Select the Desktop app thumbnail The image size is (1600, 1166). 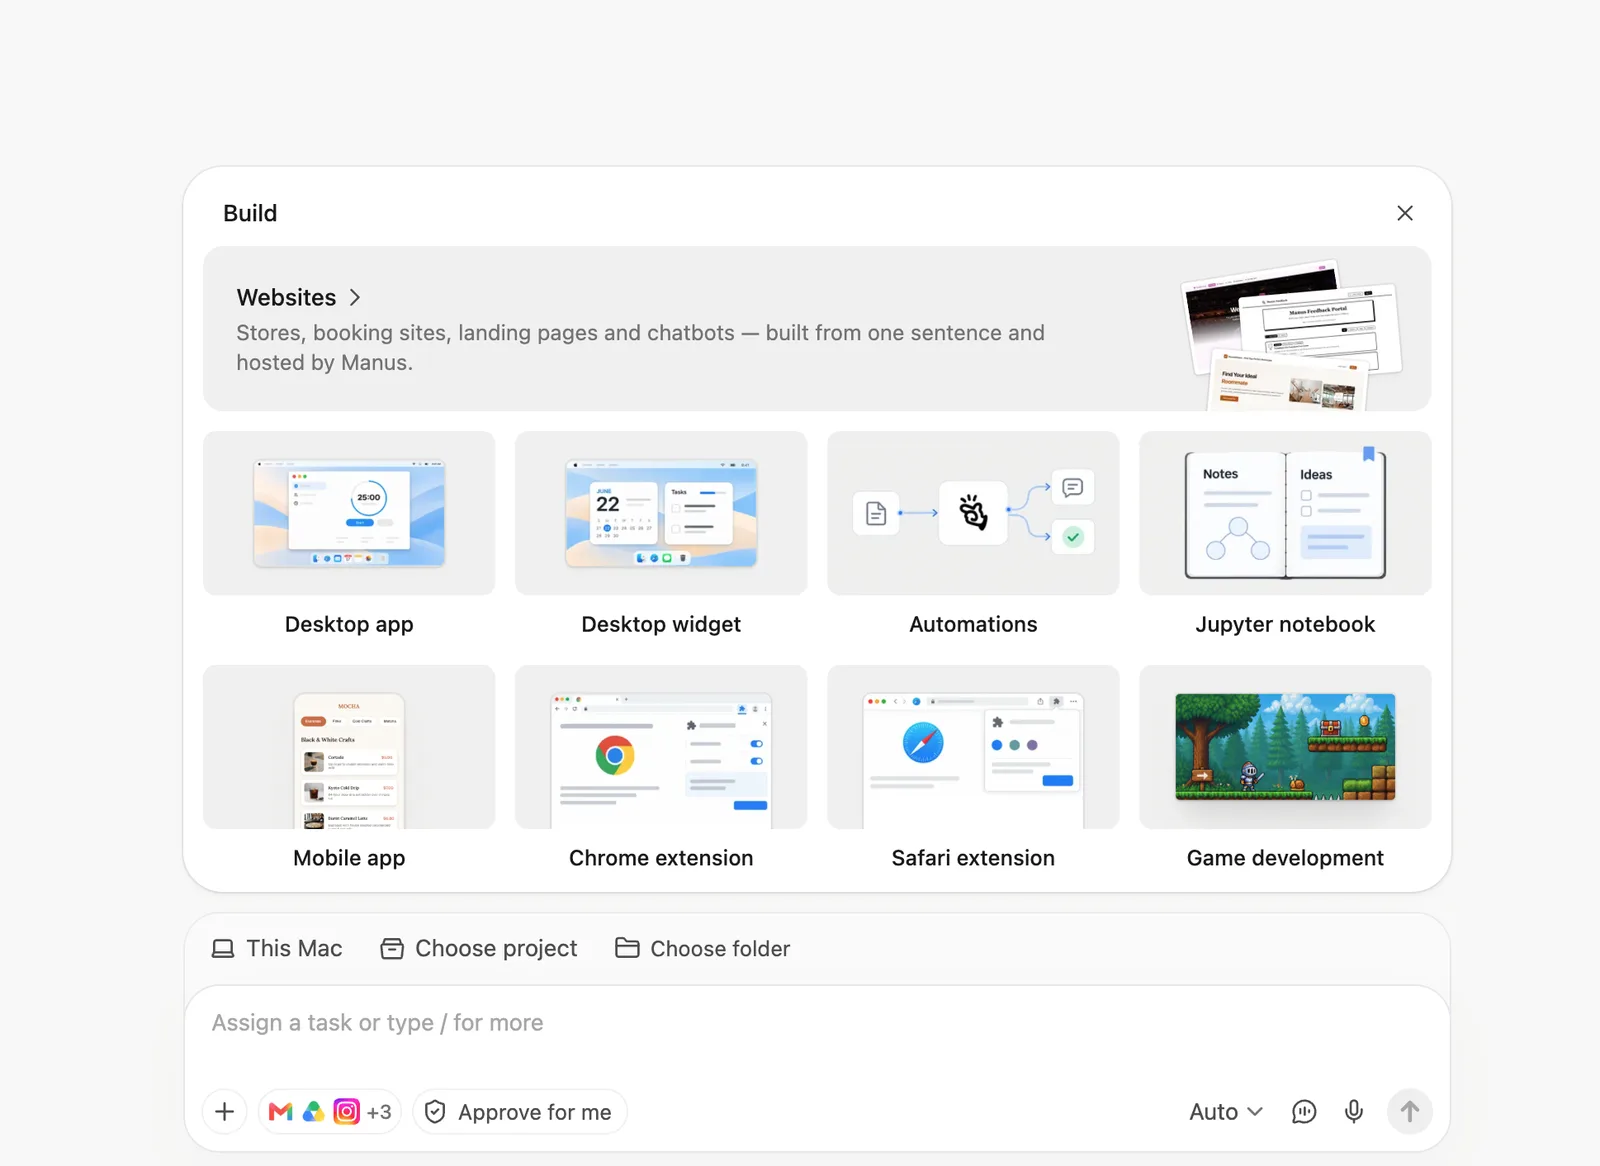pos(349,513)
